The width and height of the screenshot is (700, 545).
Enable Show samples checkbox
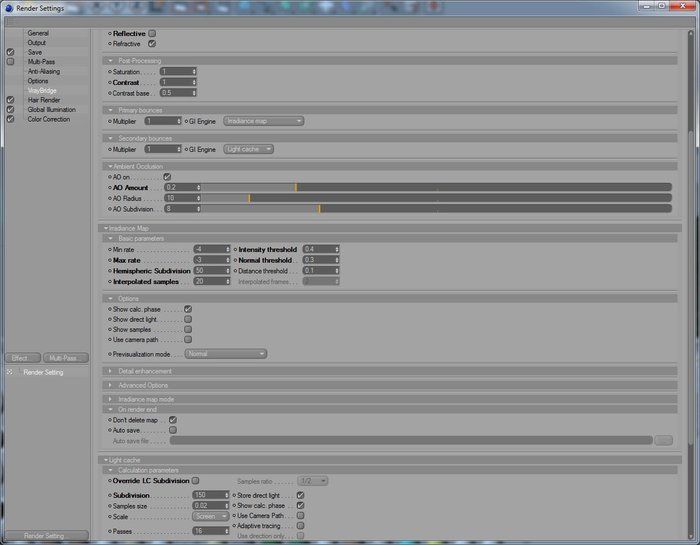pyautogui.click(x=188, y=329)
